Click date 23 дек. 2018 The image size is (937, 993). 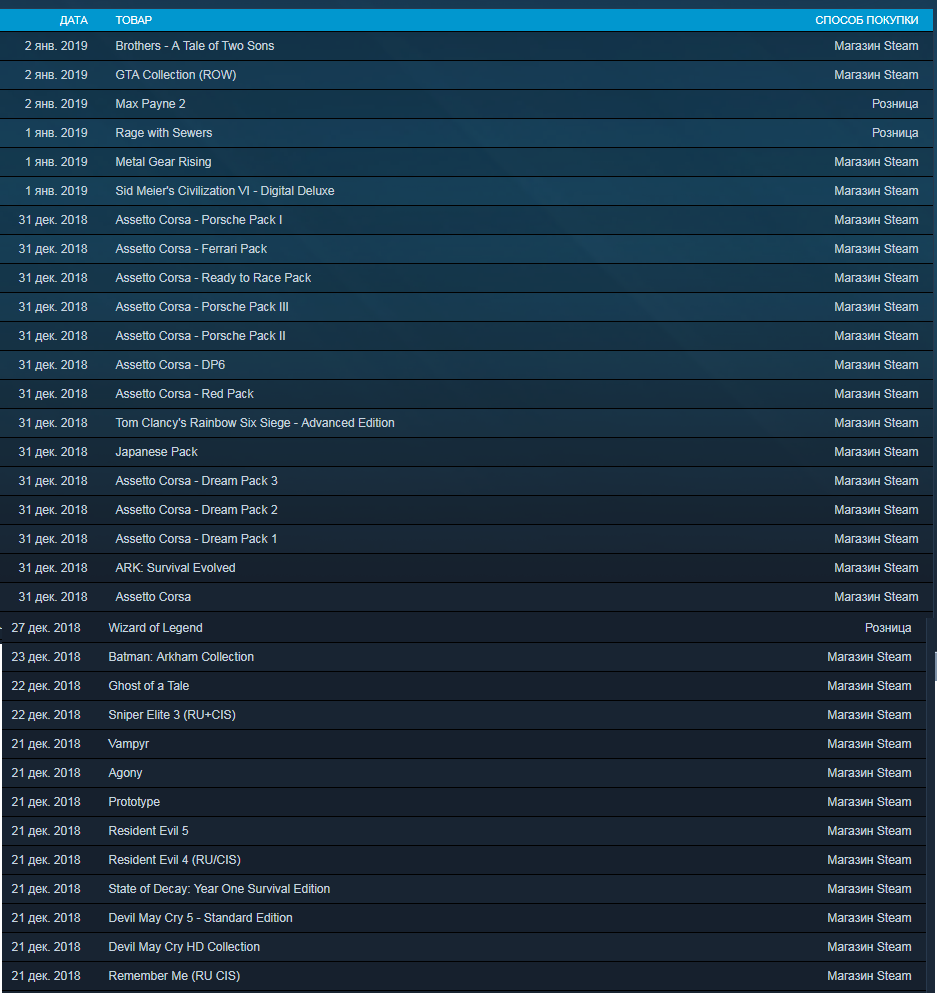tap(46, 657)
